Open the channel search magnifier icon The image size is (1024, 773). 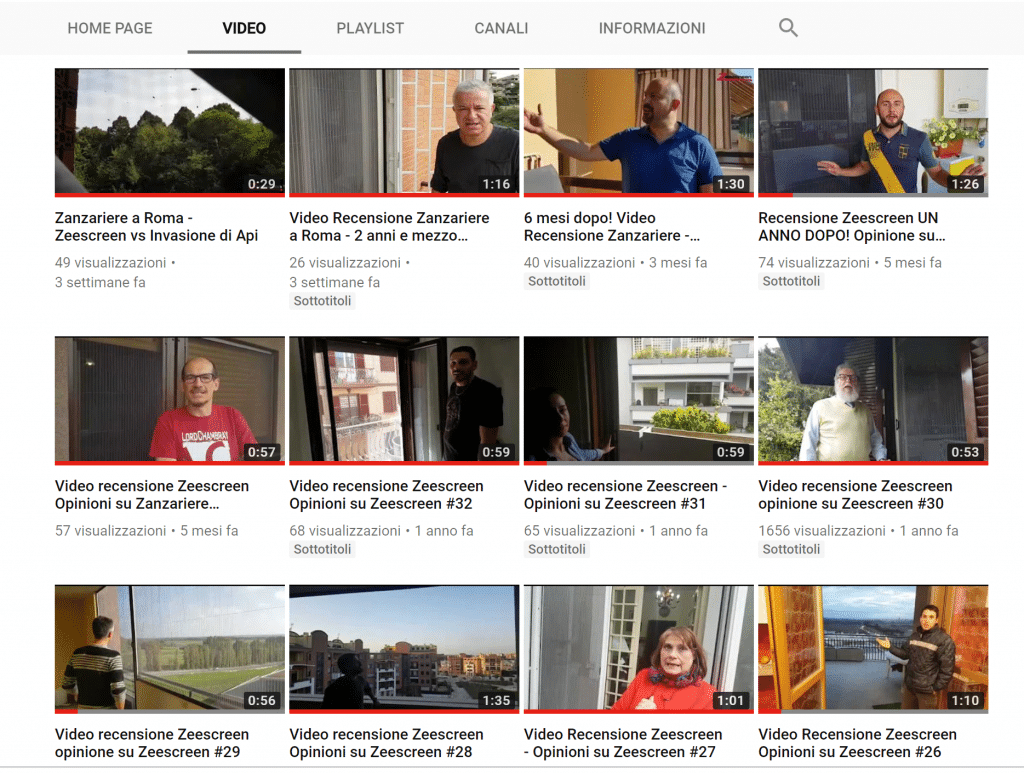(x=788, y=28)
